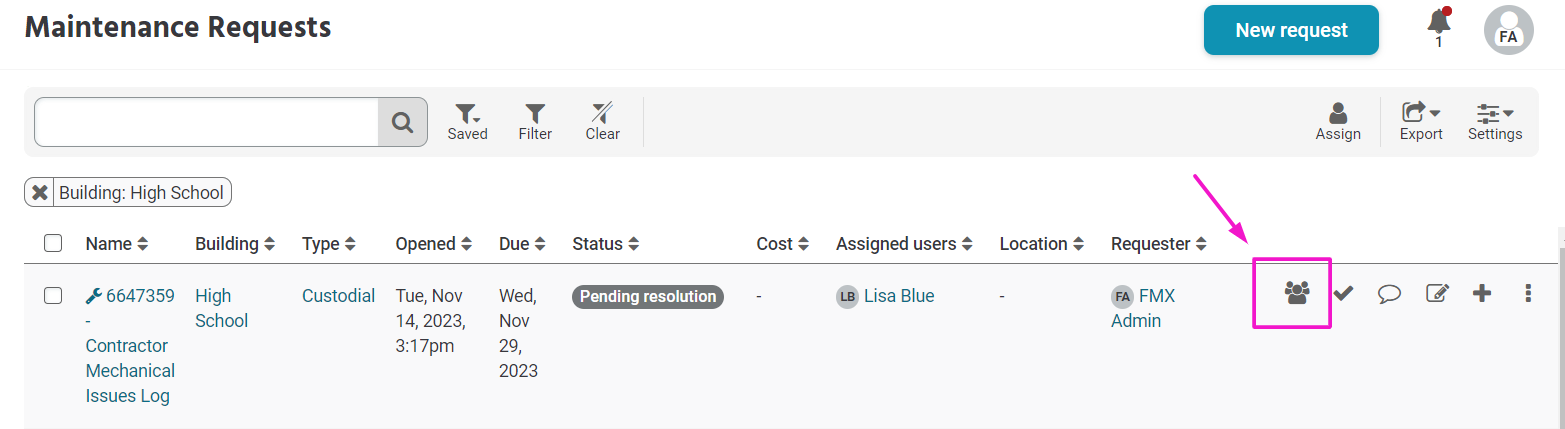Open the comment speech bubble icon
The image size is (1565, 429).
coord(1389,293)
